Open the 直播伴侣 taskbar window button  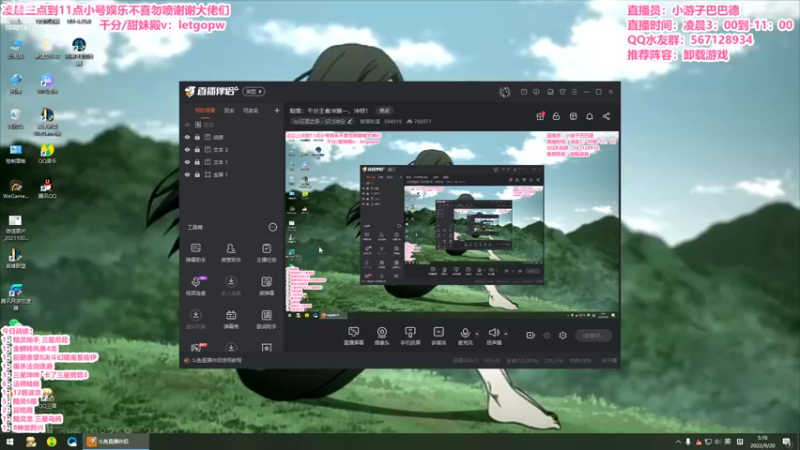(x=116, y=442)
